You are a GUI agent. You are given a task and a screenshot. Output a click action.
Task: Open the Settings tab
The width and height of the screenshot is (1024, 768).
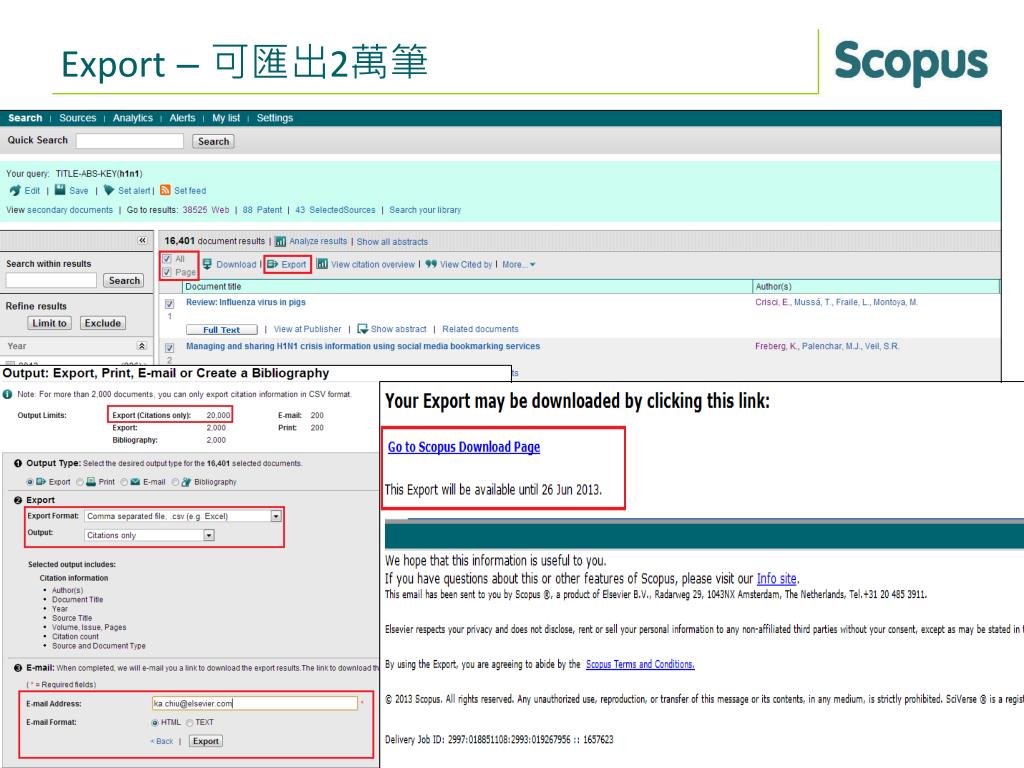click(x=275, y=118)
